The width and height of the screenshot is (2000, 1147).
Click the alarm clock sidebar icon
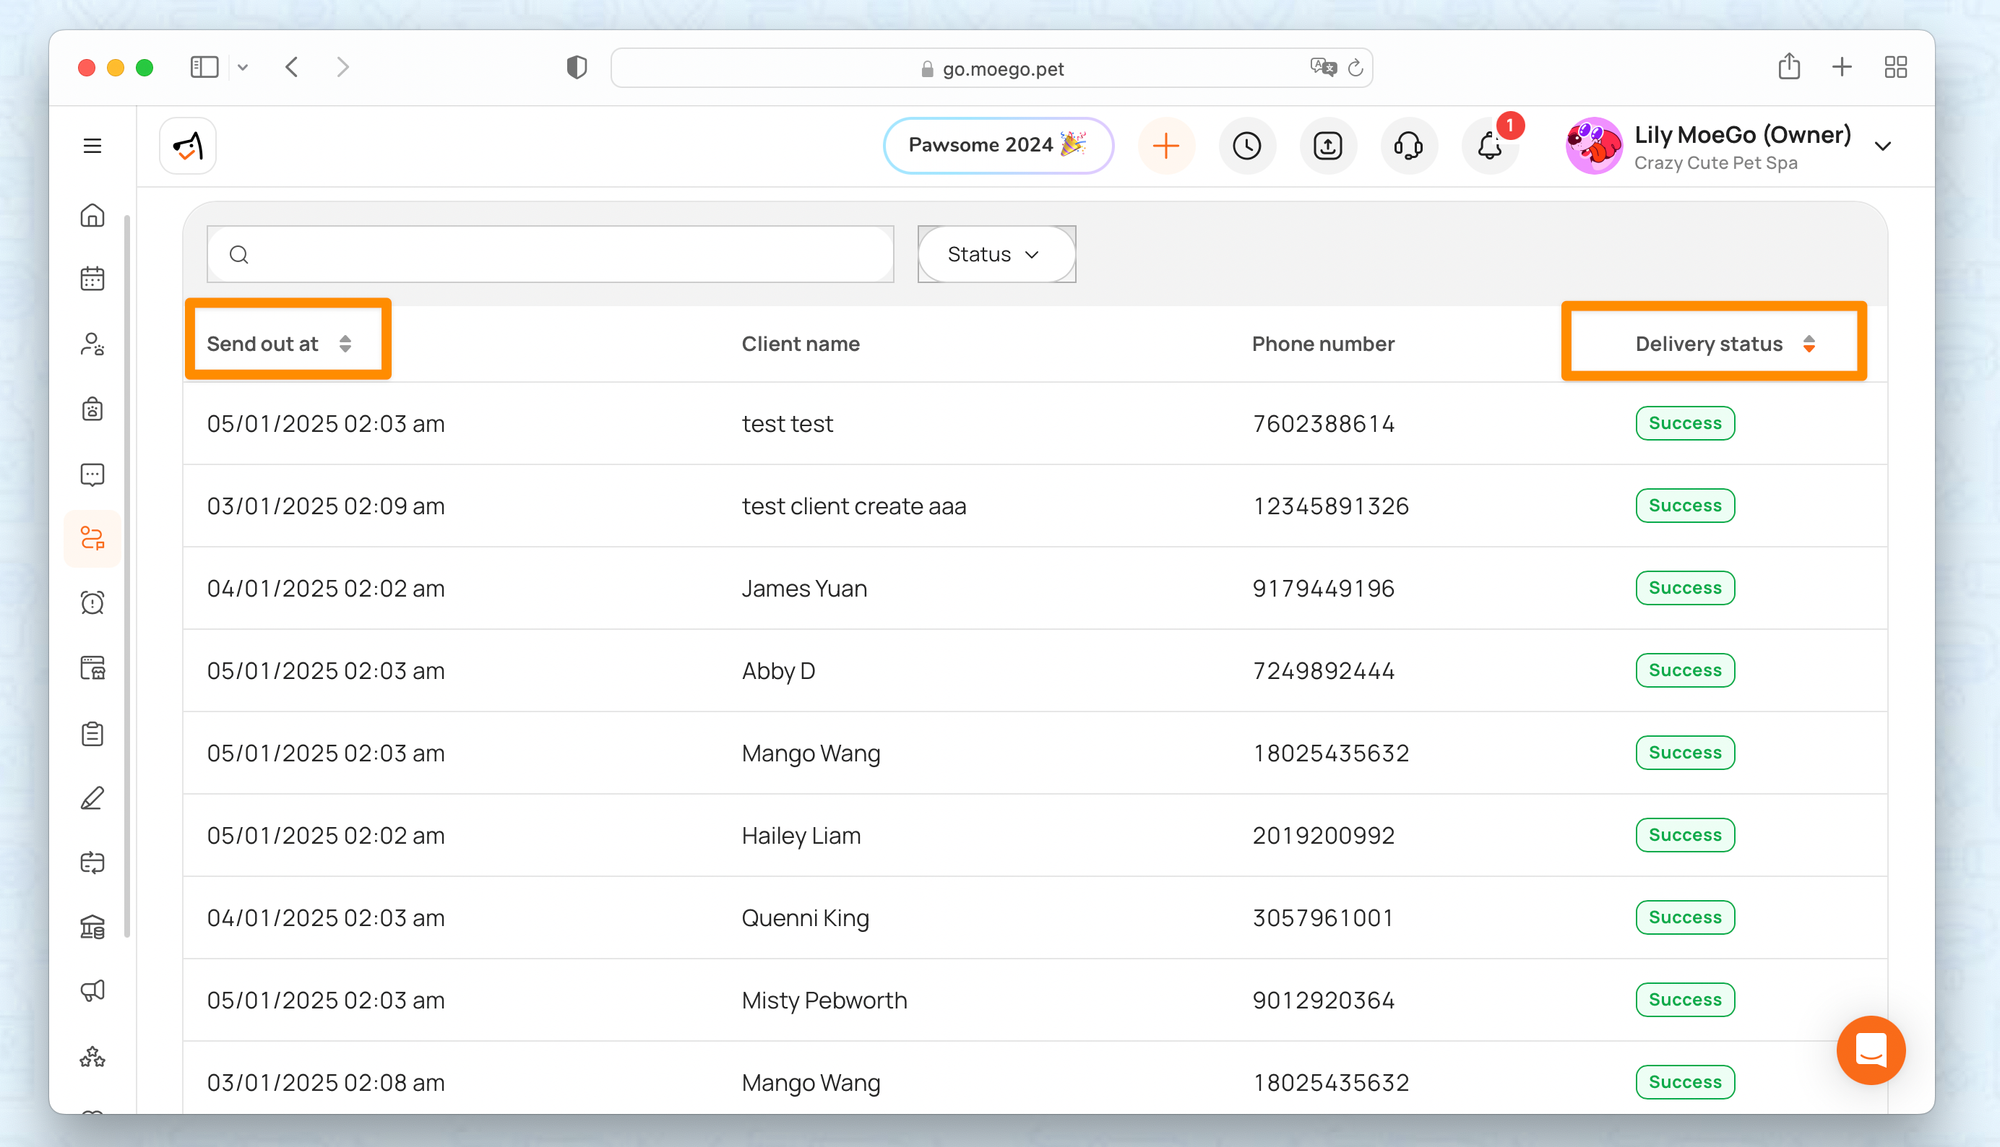(x=92, y=603)
